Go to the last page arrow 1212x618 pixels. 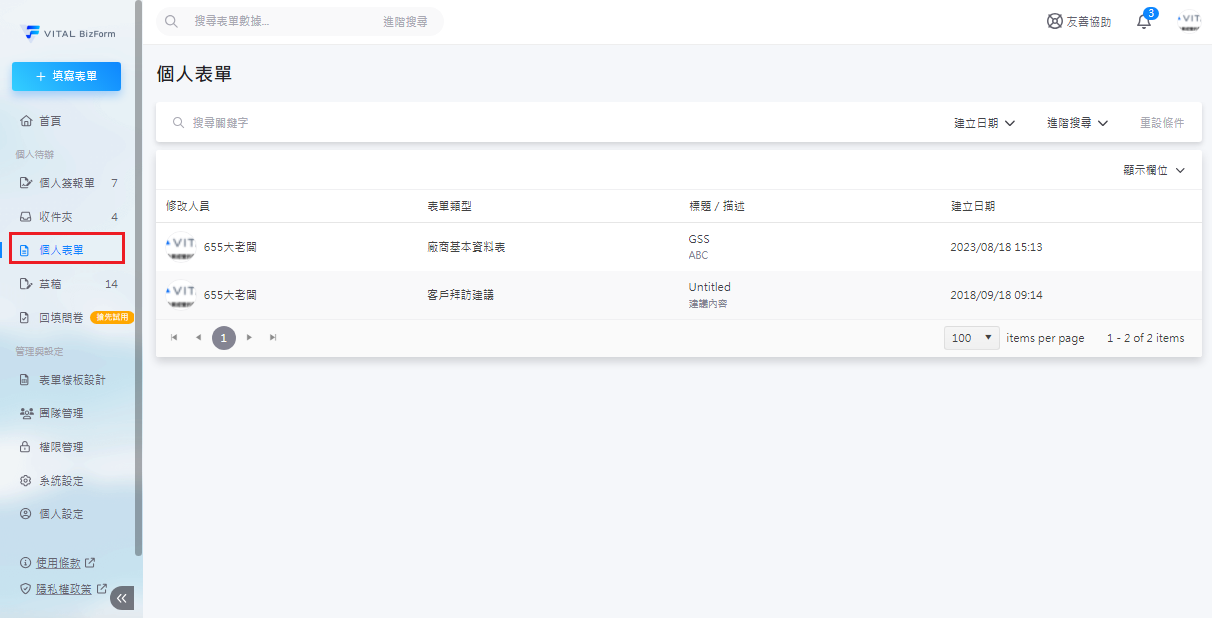point(273,338)
